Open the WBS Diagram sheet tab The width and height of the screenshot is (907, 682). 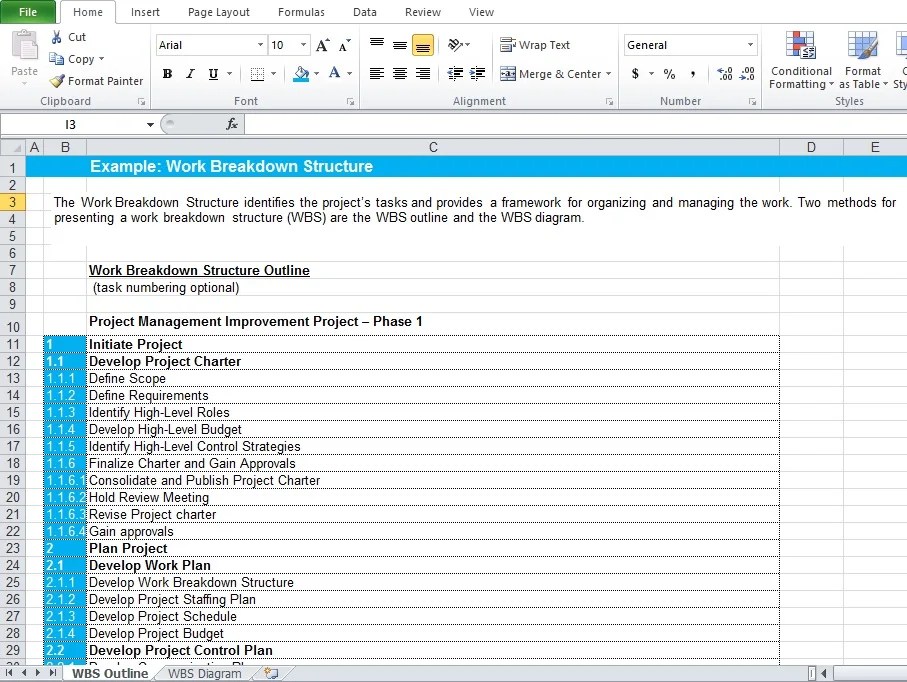point(205,673)
